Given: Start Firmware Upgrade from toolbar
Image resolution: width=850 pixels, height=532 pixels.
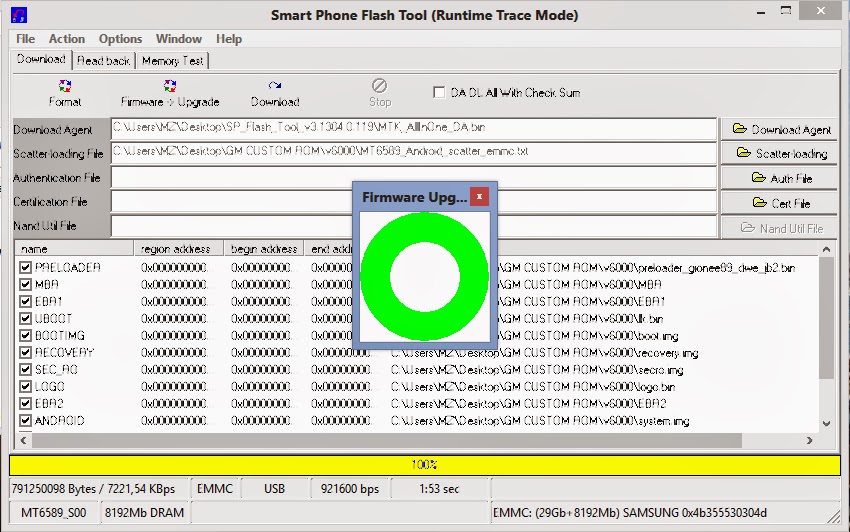Looking at the screenshot, I should click(x=169, y=93).
